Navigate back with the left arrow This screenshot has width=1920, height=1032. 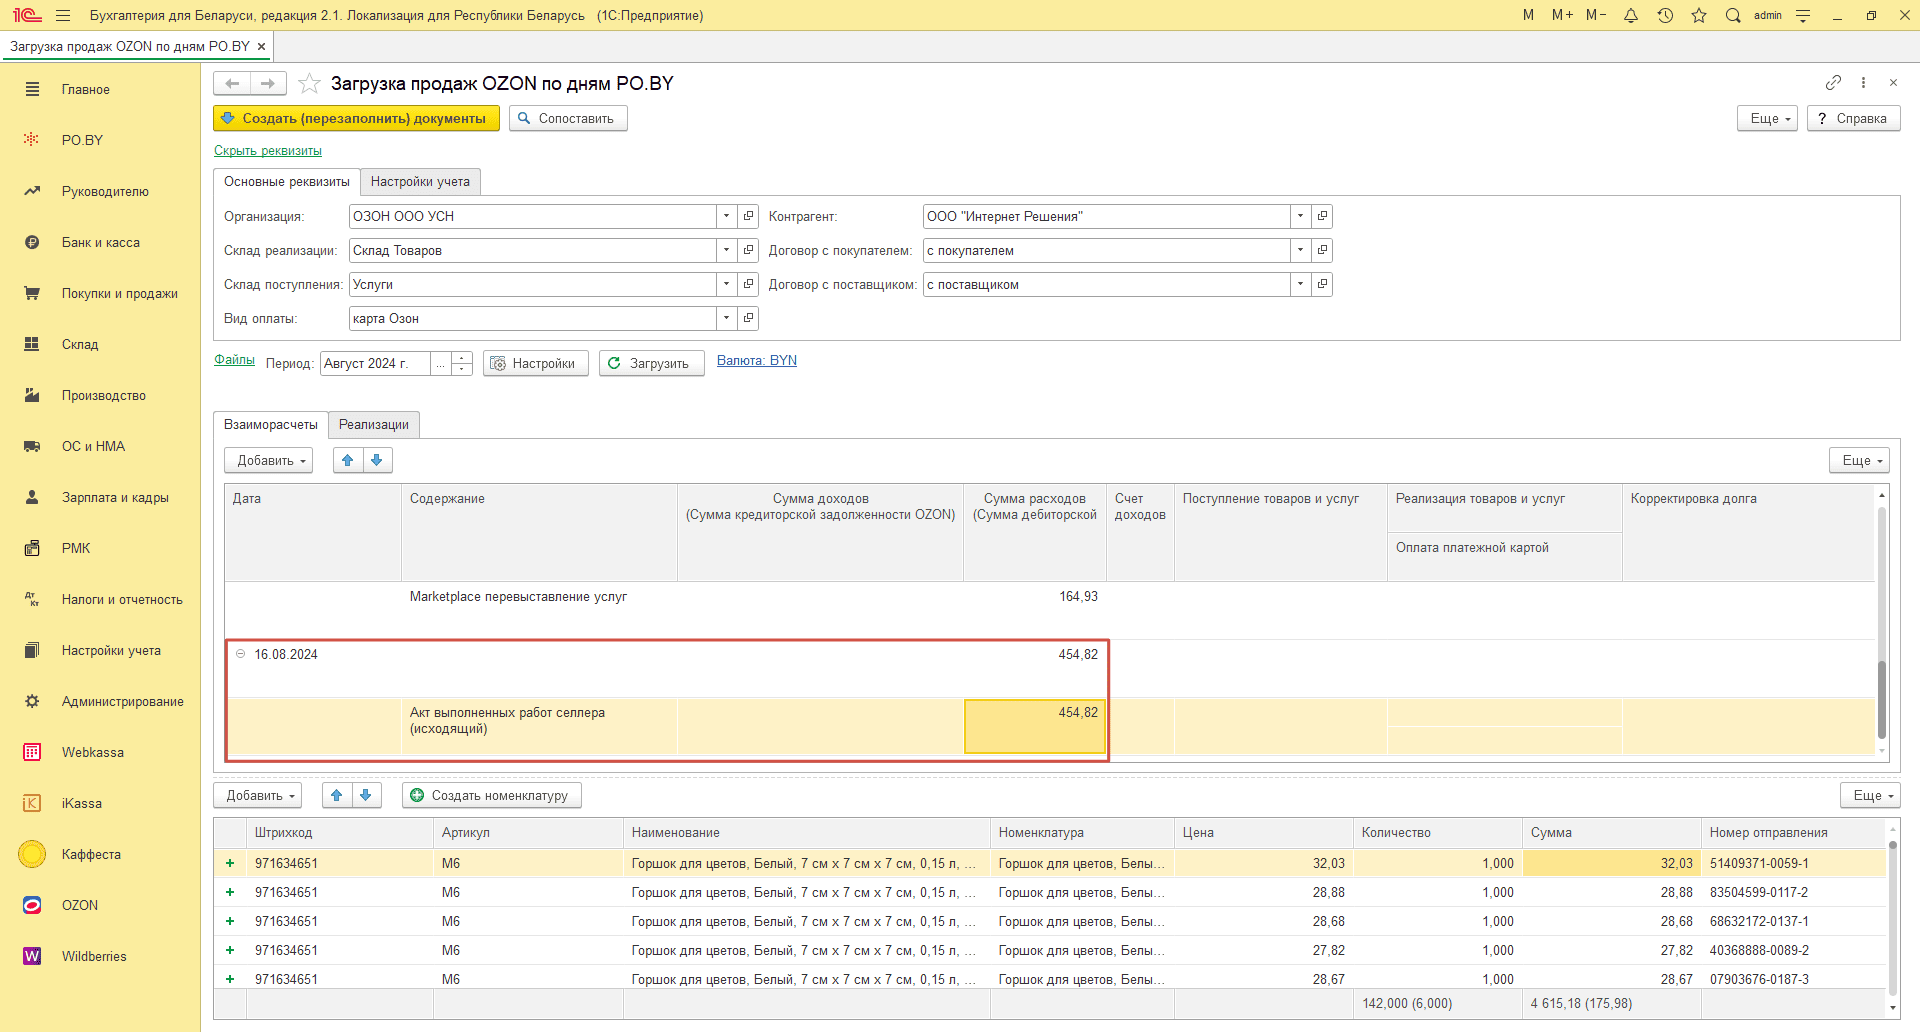coord(232,84)
